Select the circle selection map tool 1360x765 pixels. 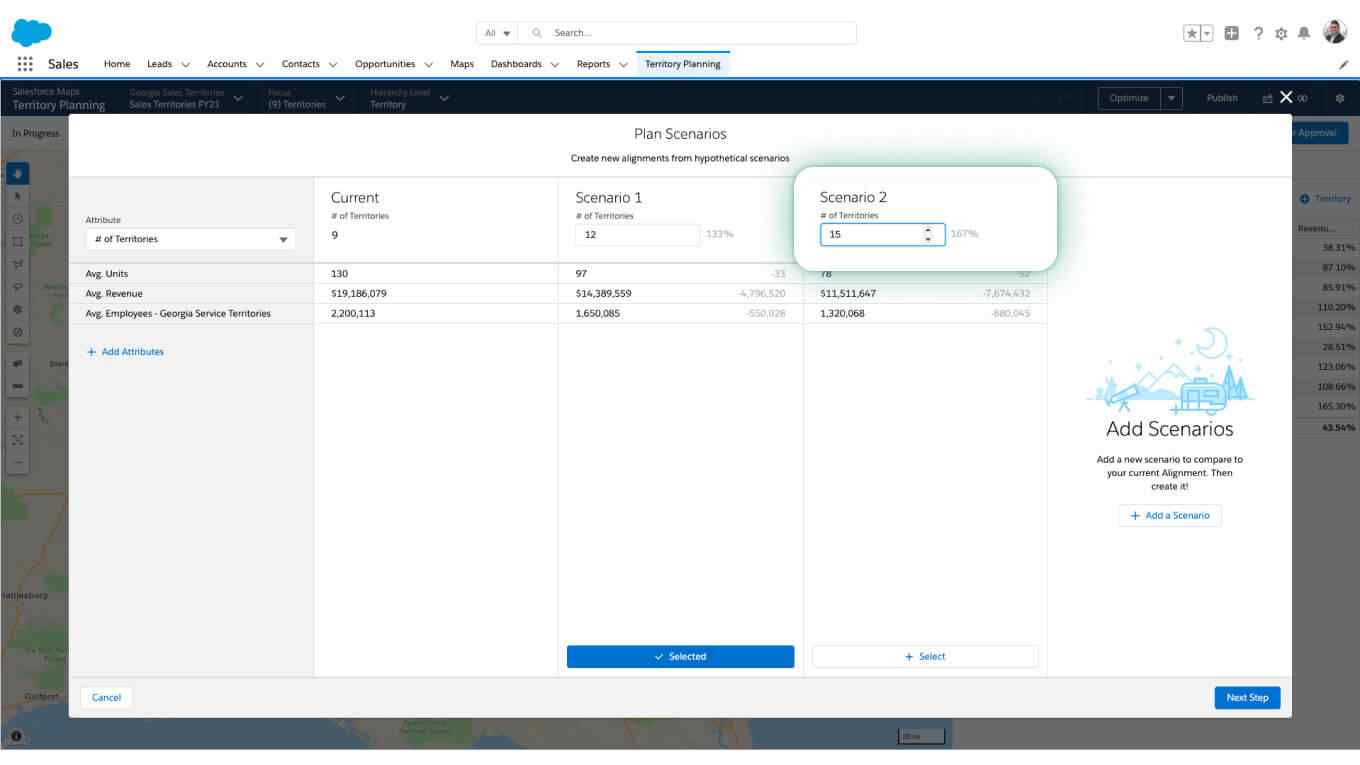18,218
